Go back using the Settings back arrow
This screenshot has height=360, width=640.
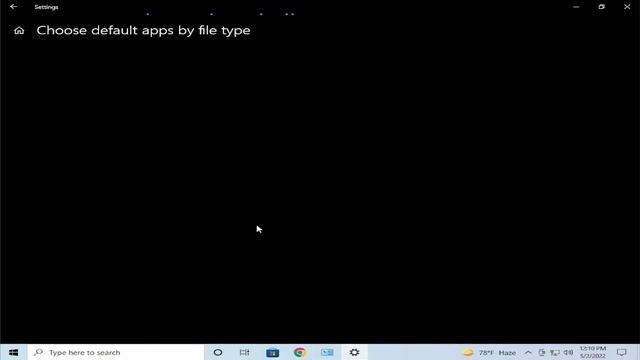pyautogui.click(x=13, y=7)
